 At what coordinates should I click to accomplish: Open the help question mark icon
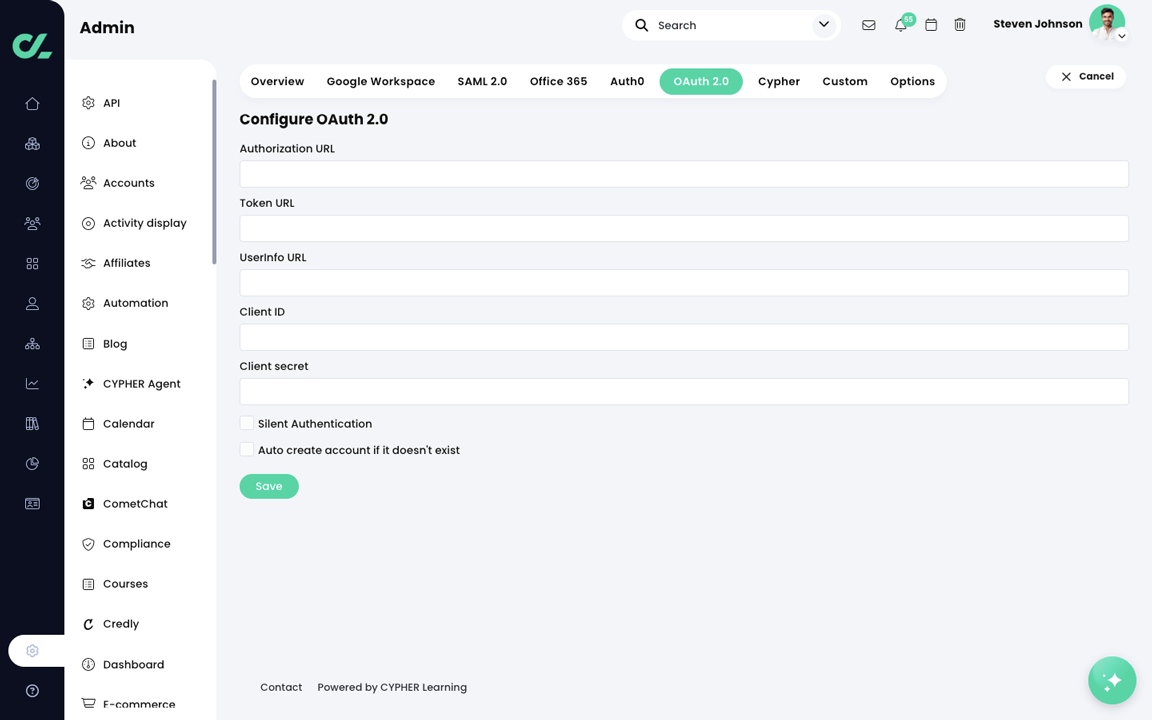click(31, 690)
